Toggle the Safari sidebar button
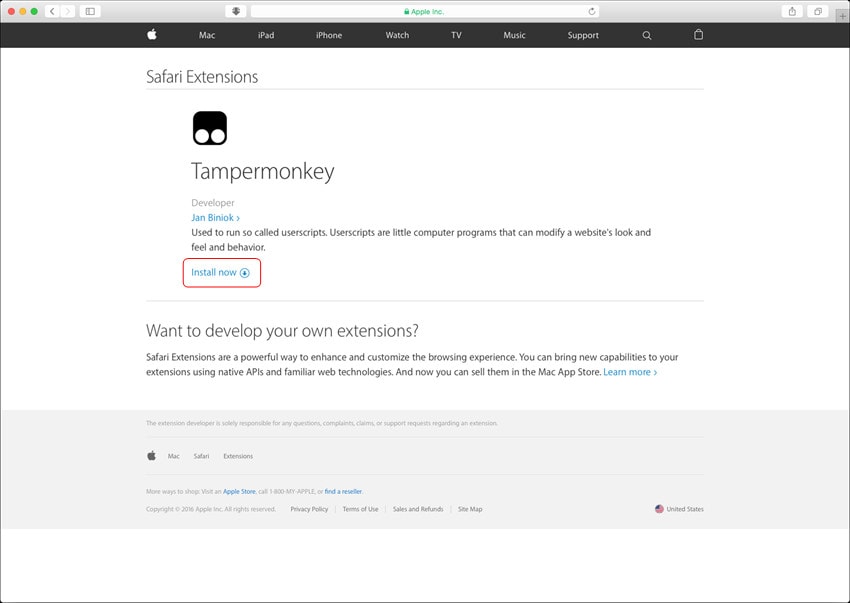The width and height of the screenshot is (850, 603). pyautogui.click(x=90, y=11)
